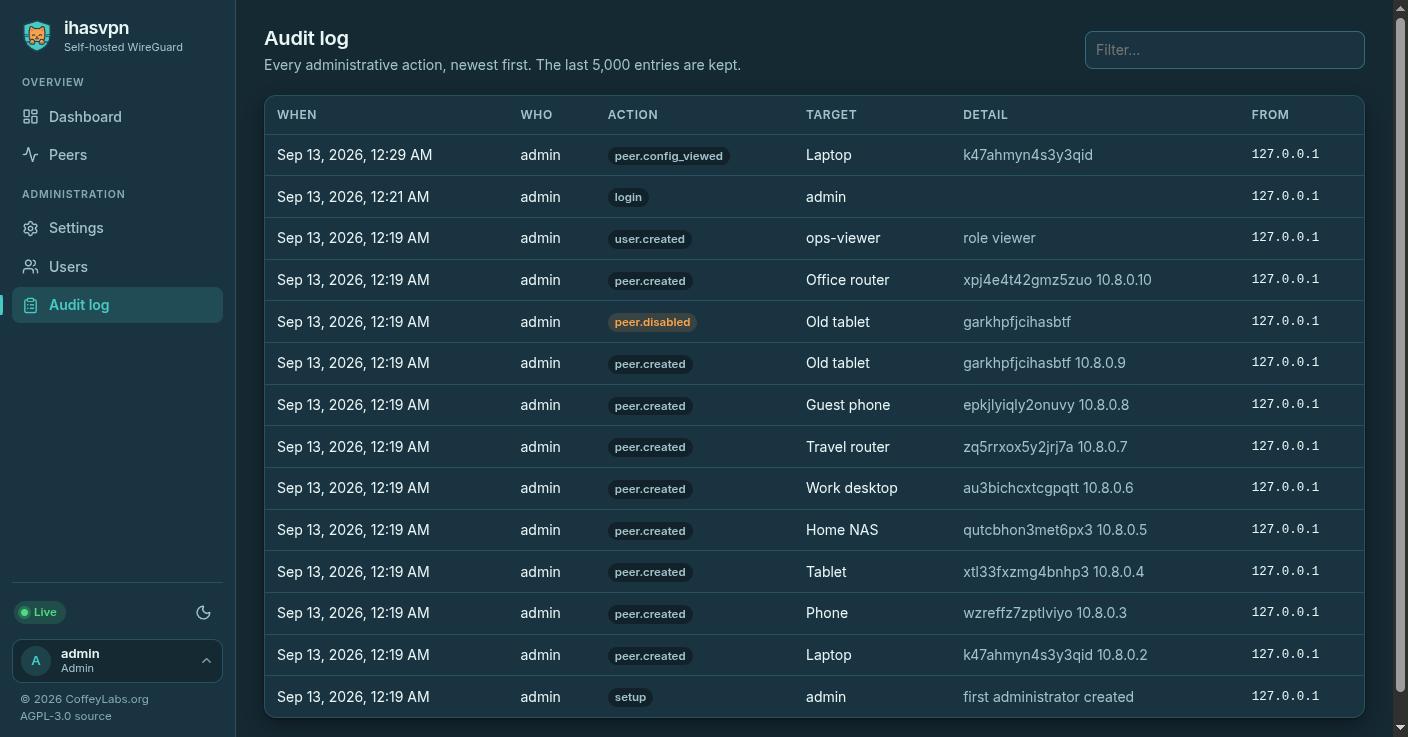Open the Settings page
The width and height of the screenshot is (1408, 737).
click(x=117, y=228)
